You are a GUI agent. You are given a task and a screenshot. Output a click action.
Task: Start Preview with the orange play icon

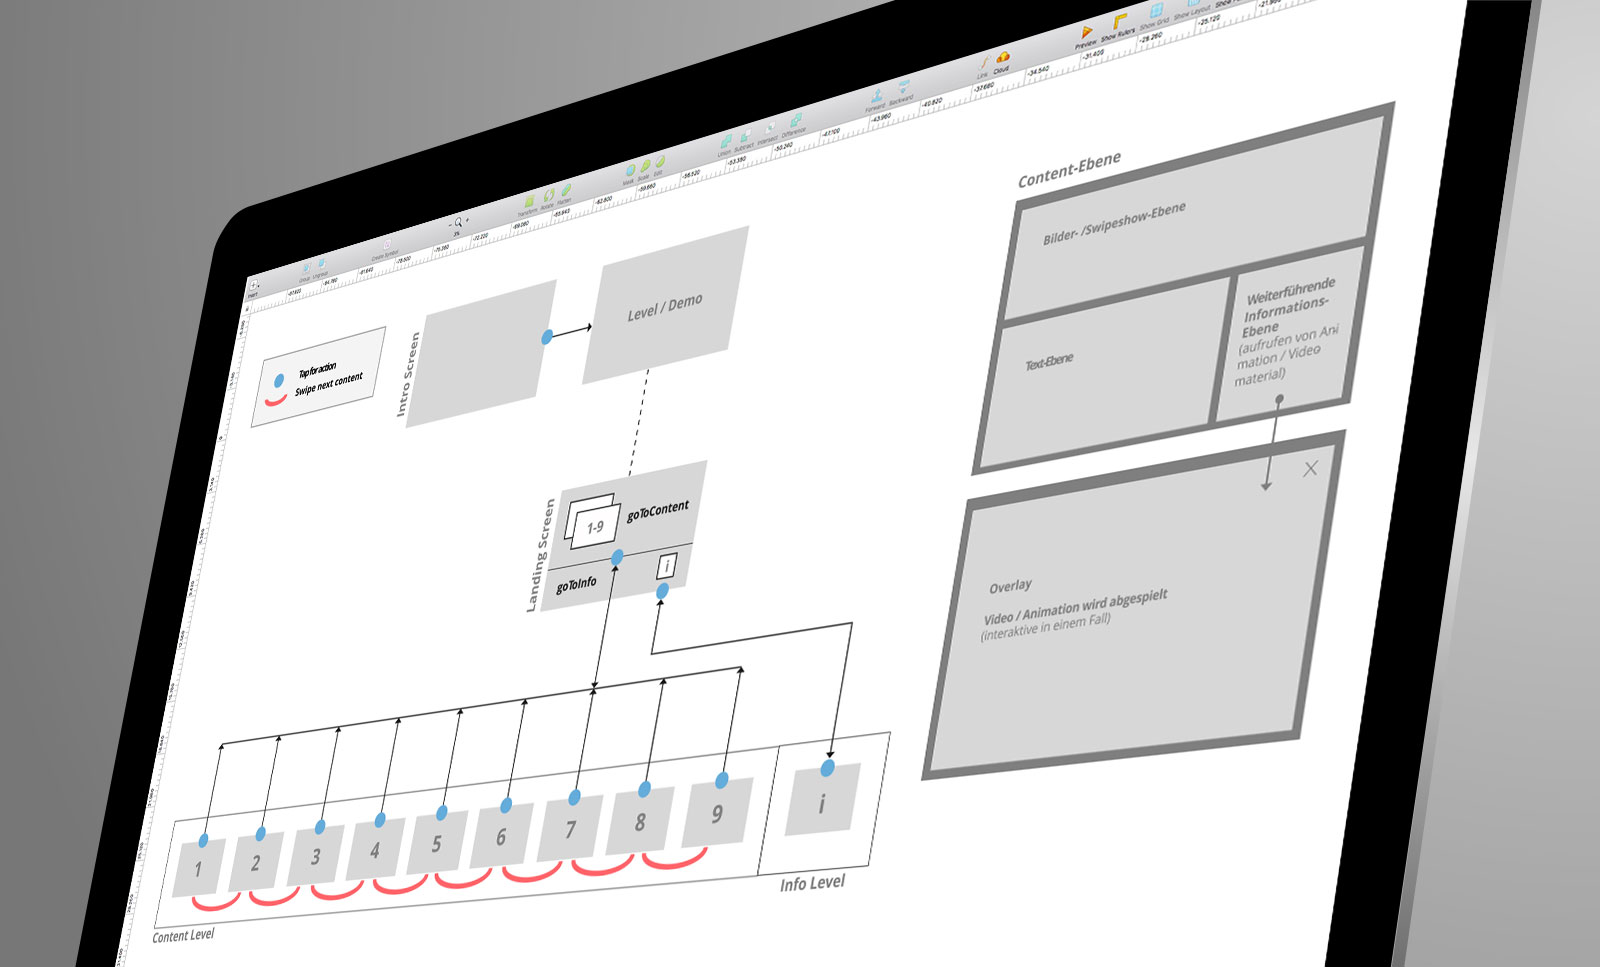click(x=1087, y=33)
